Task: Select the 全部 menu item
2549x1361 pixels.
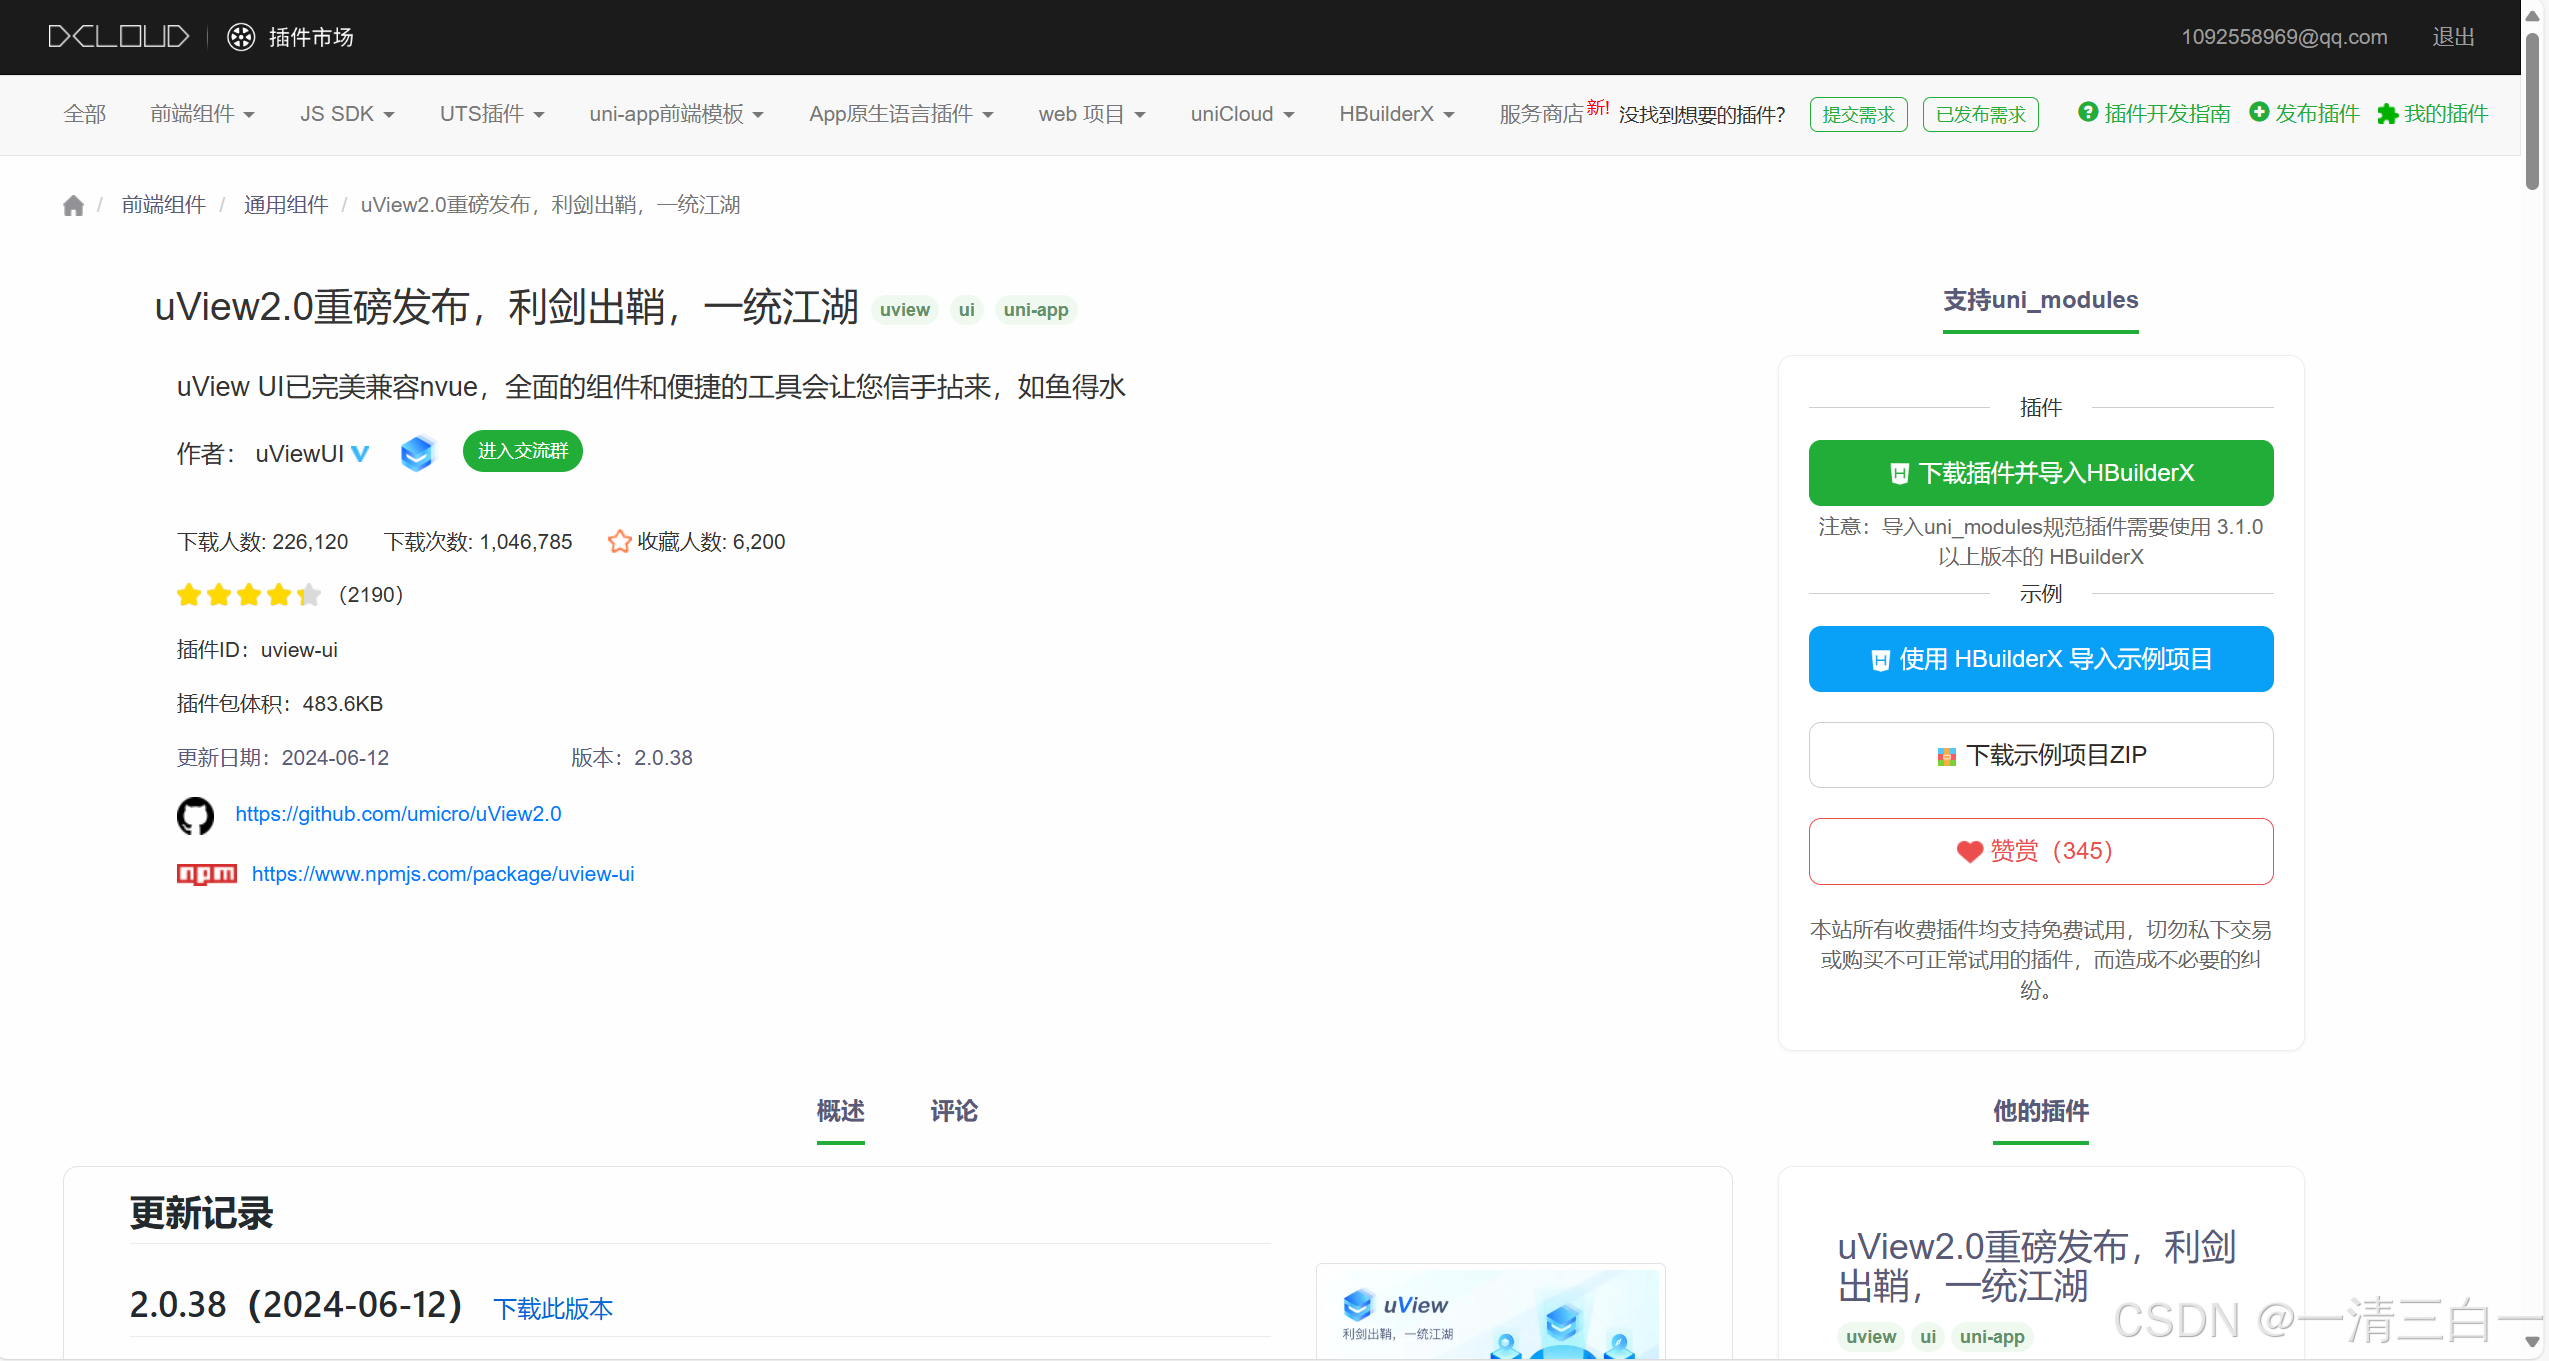Action: click(84, 114)
